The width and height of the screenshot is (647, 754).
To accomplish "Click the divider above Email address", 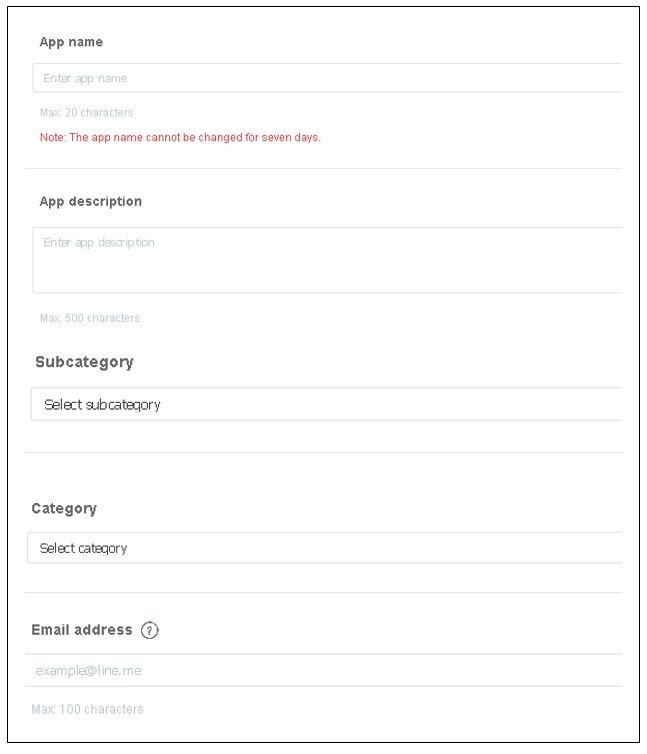I will 323,592.
